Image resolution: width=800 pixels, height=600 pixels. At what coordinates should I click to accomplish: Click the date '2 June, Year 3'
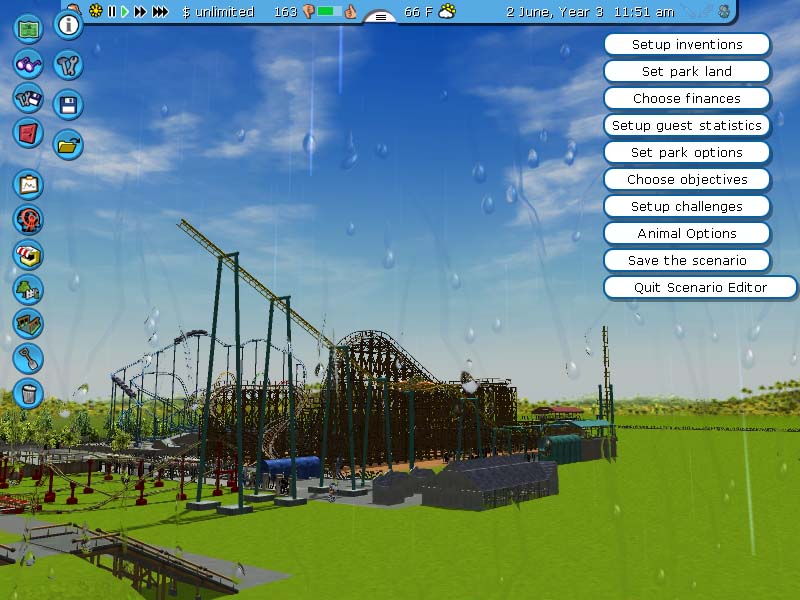[555, 12]
